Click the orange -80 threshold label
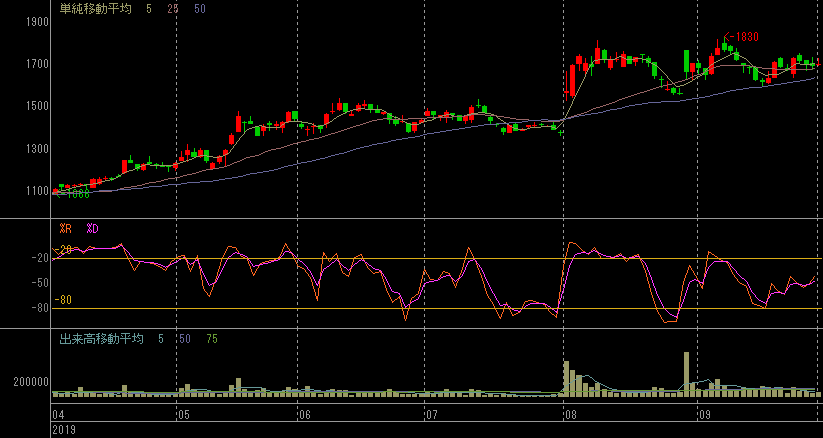 point(65,300)
